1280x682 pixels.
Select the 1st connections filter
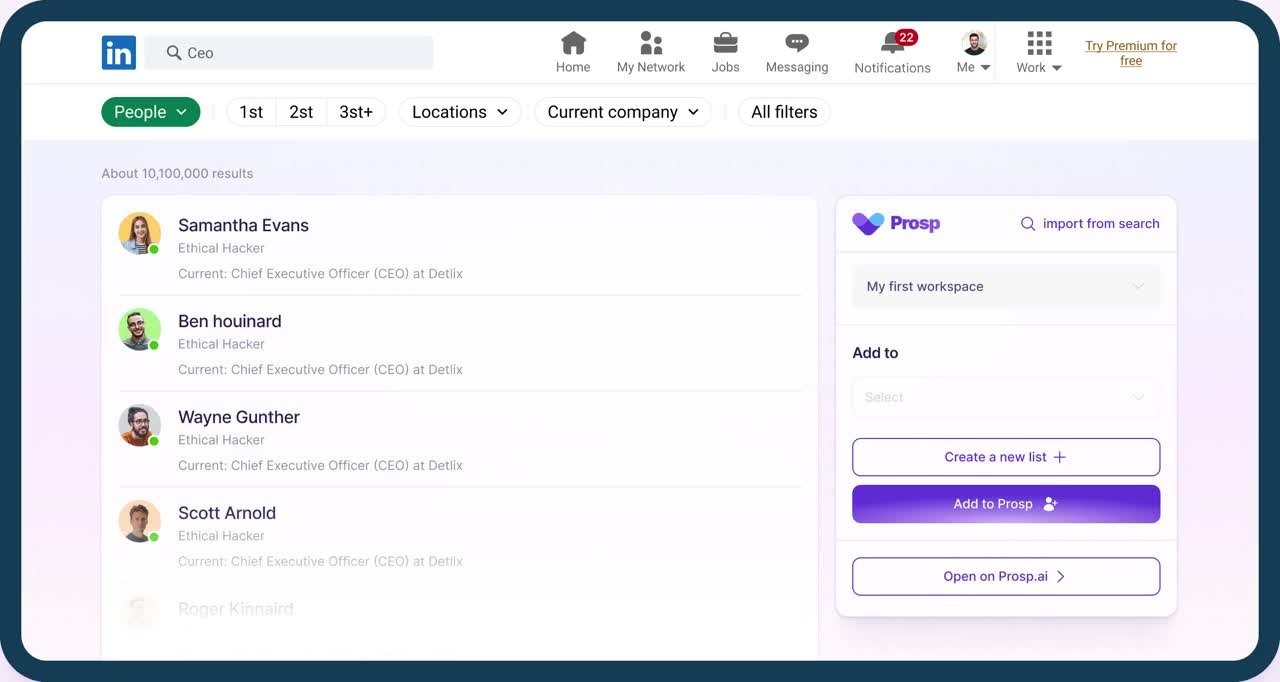(x=250, y=111)
